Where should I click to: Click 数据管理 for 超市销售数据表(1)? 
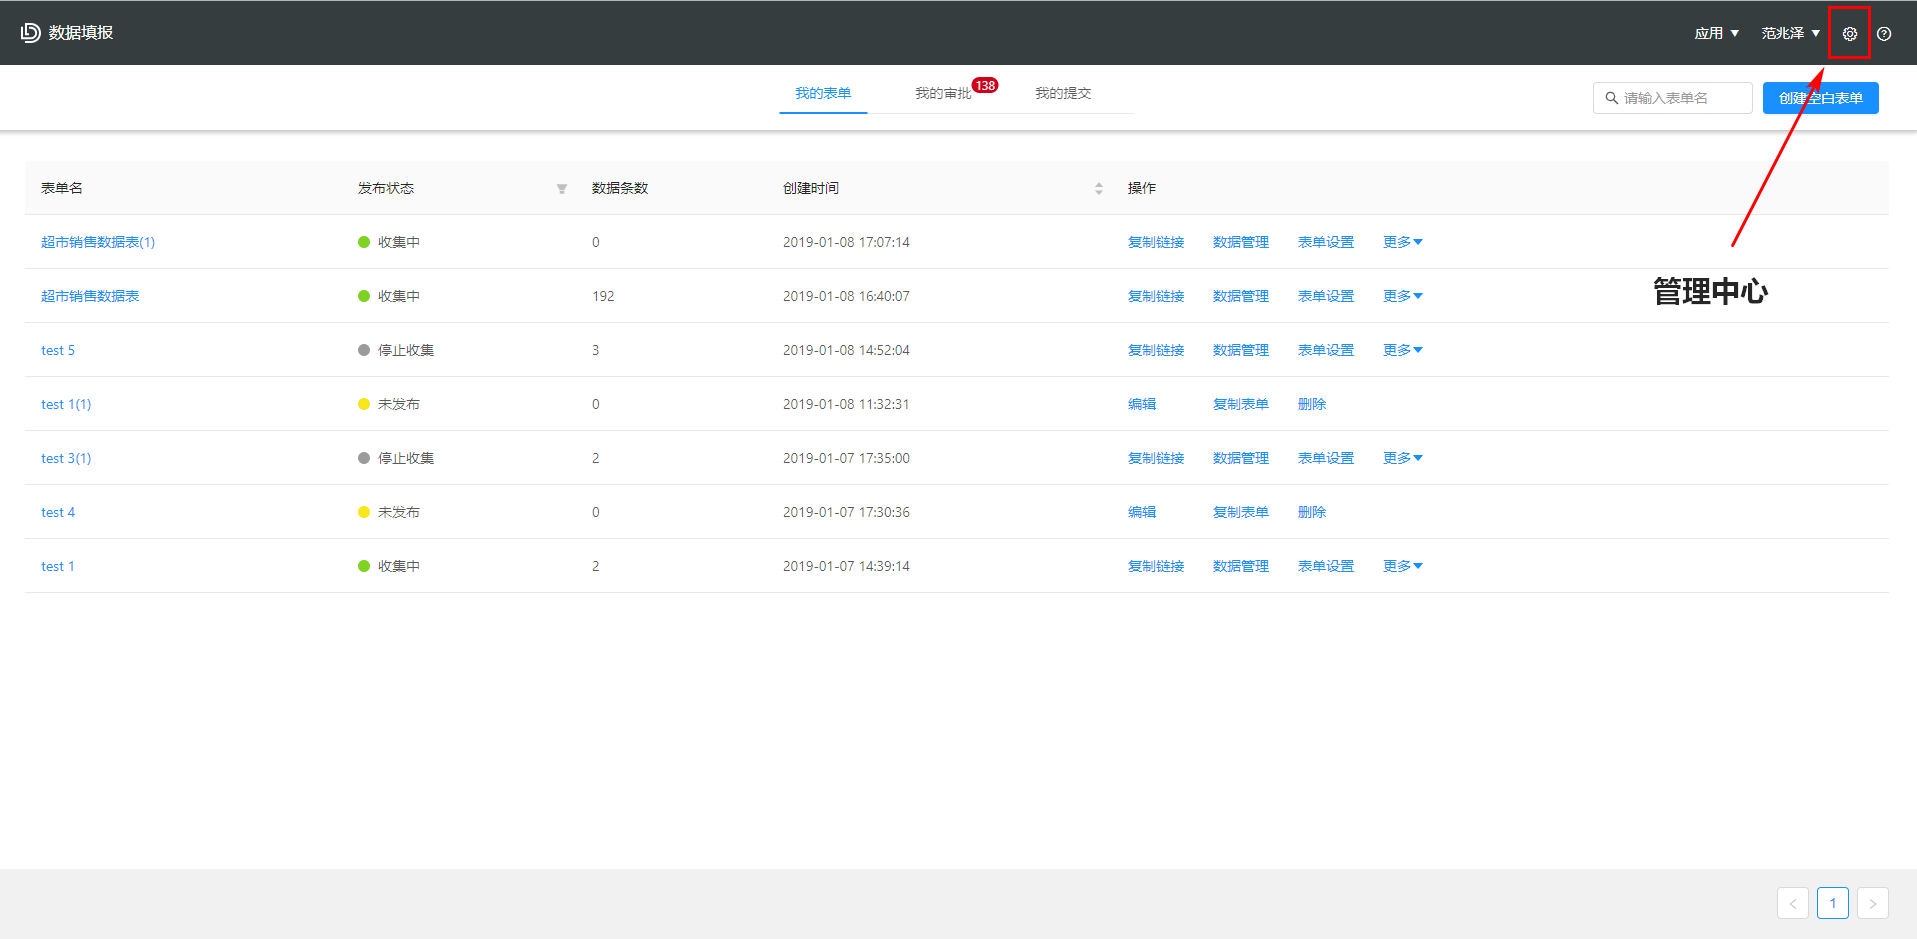click(1241, 242)
